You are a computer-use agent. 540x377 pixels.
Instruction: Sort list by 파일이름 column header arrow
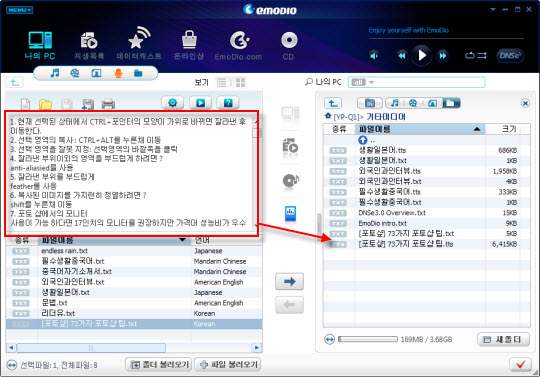click(477, 129)
